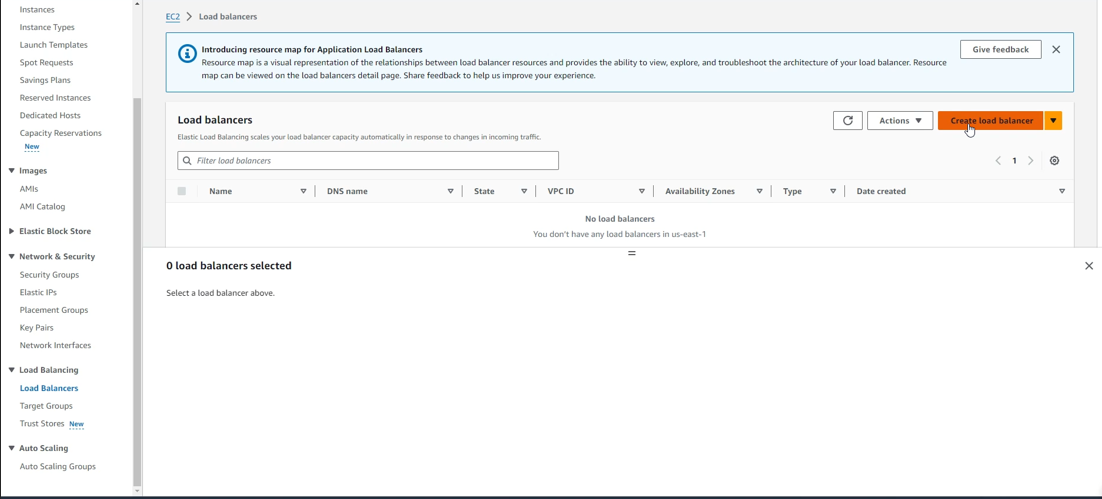Open table preferences gear icon
Screen dimensions: 1102x499
click(1054, 161)
